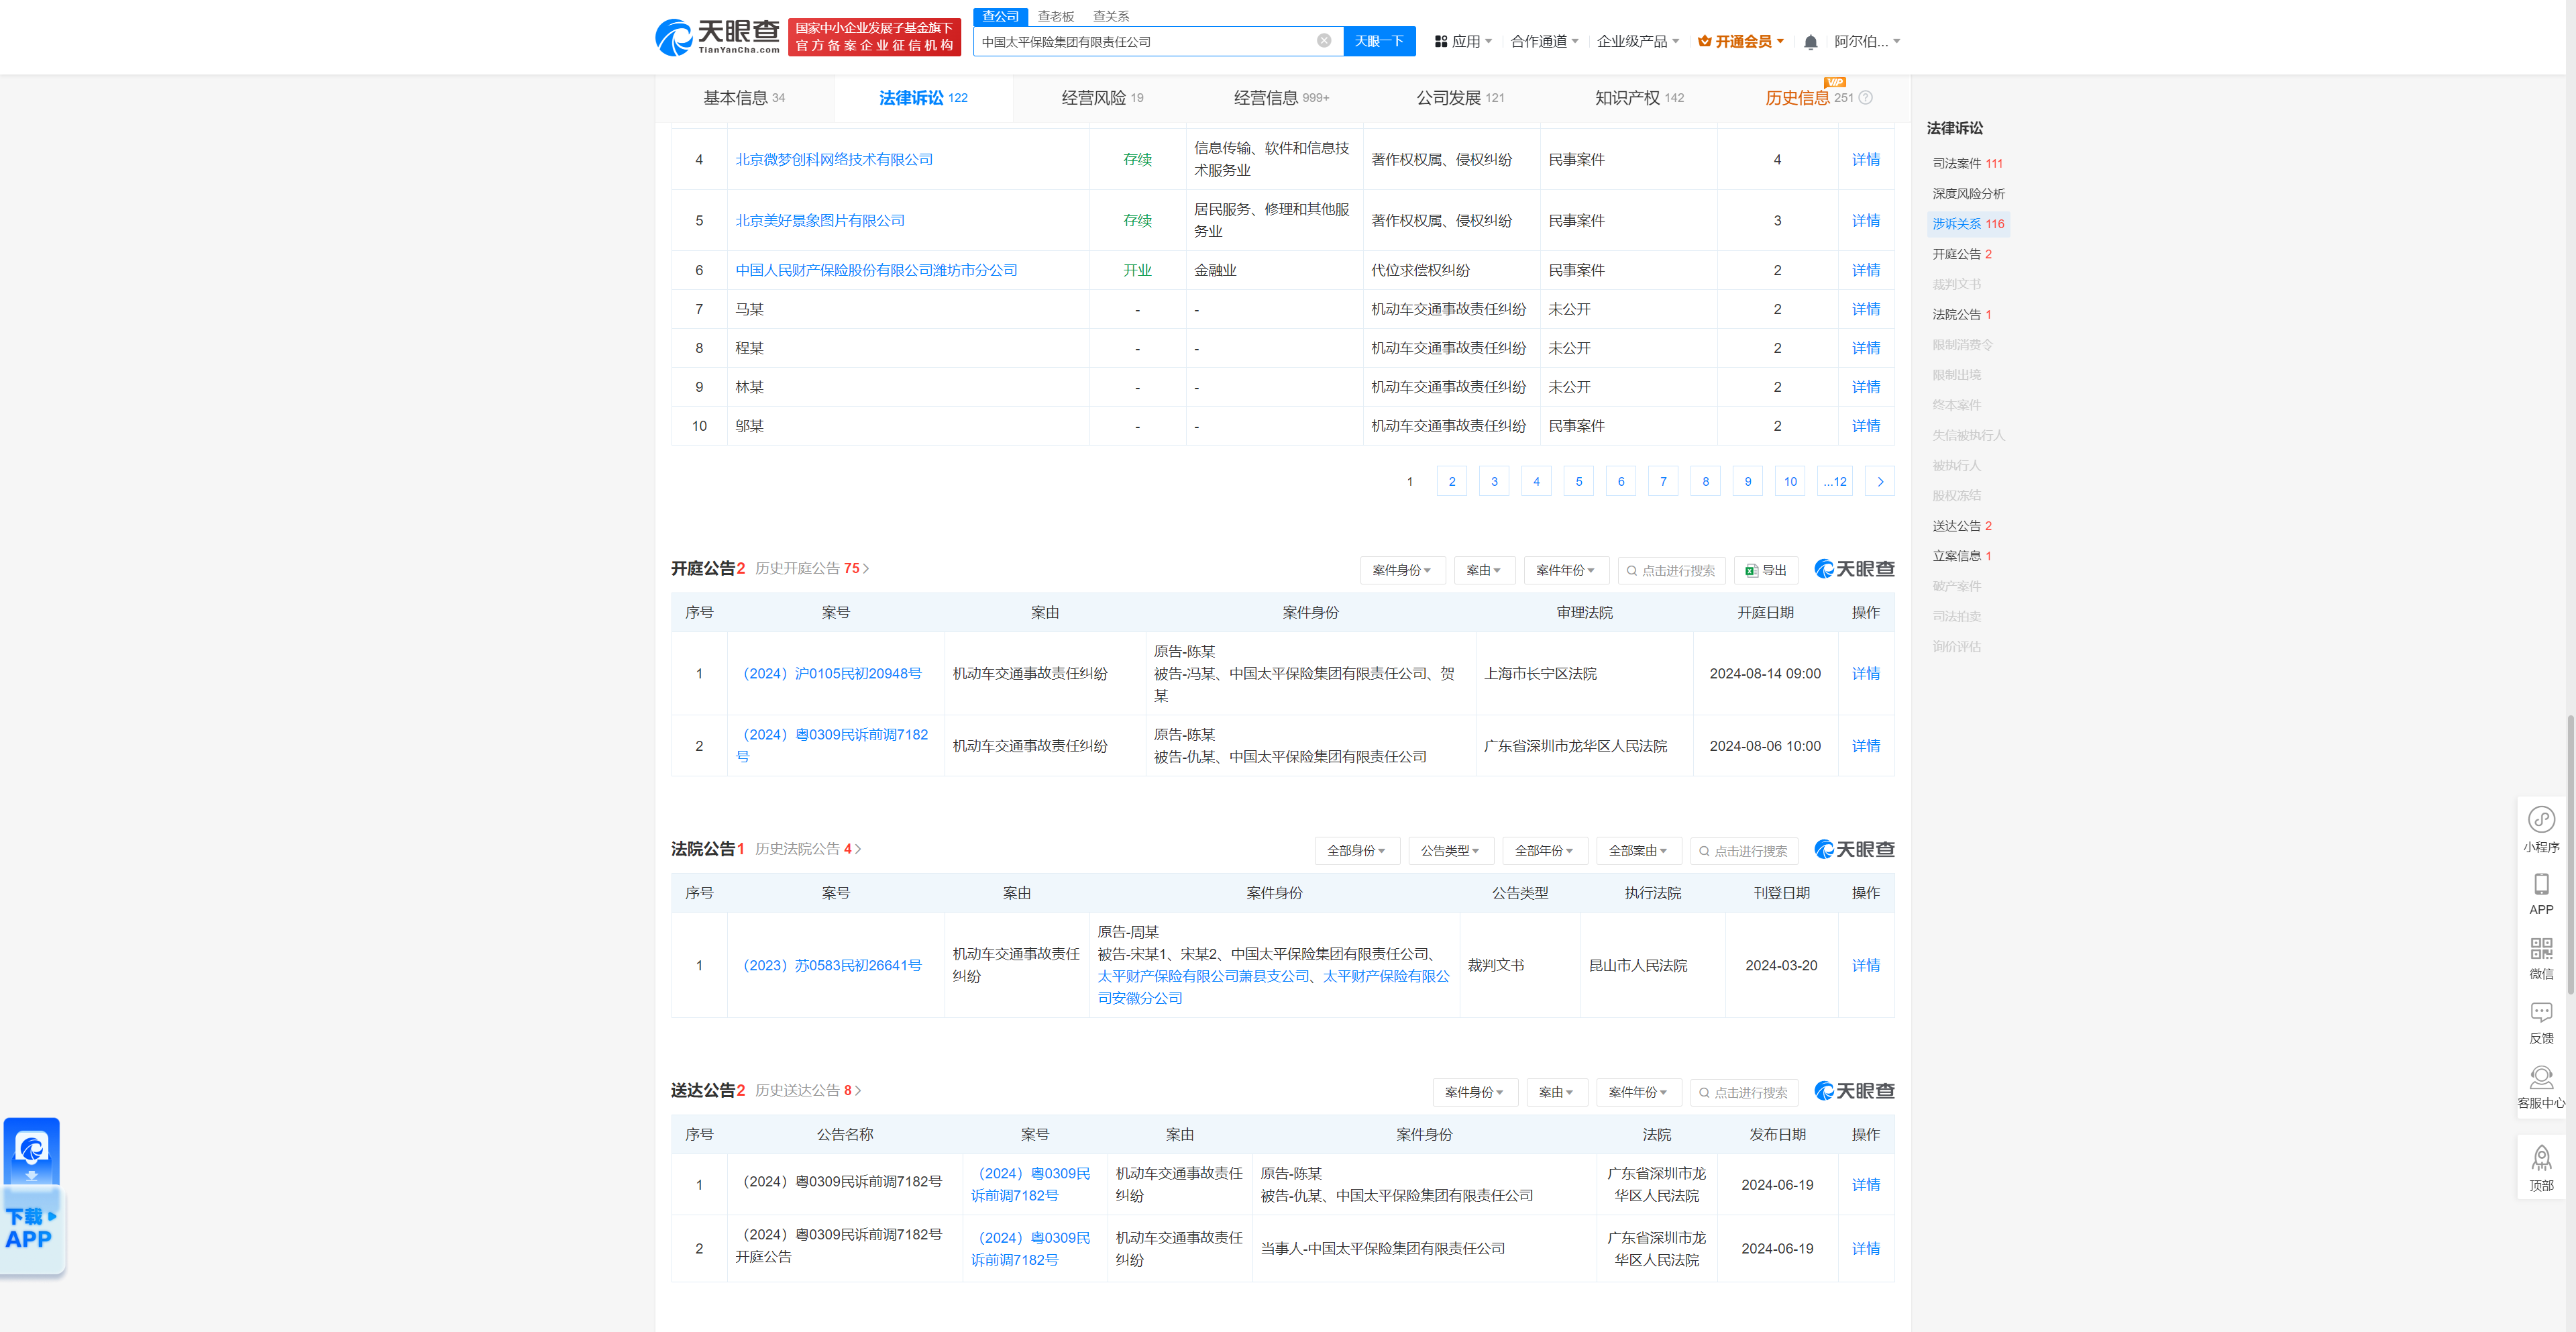
Task: Switch to 知识产权 tab
Action: pyautogui.click(x=1639, y=98)
